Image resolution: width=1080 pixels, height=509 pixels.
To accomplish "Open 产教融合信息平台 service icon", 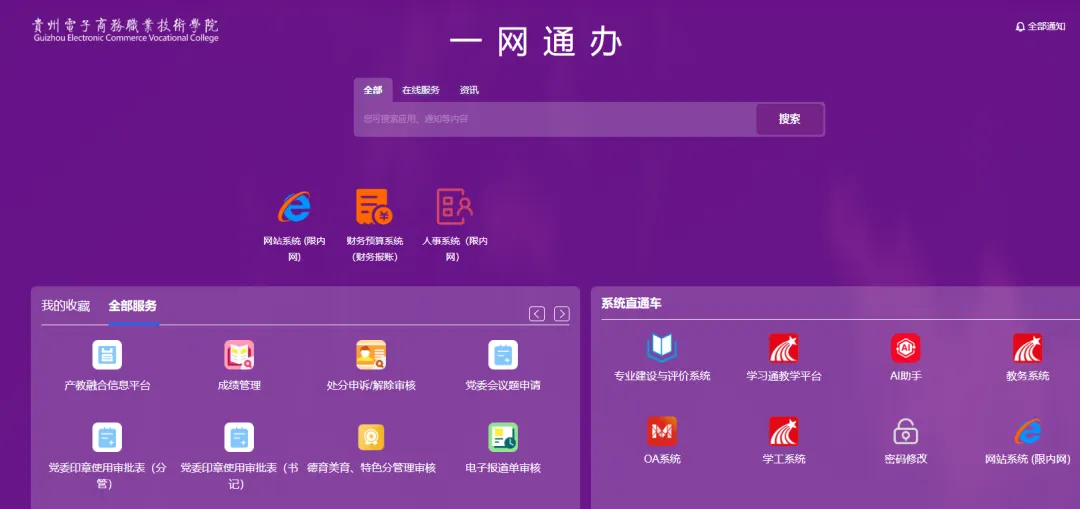I will tap(107, 355).
